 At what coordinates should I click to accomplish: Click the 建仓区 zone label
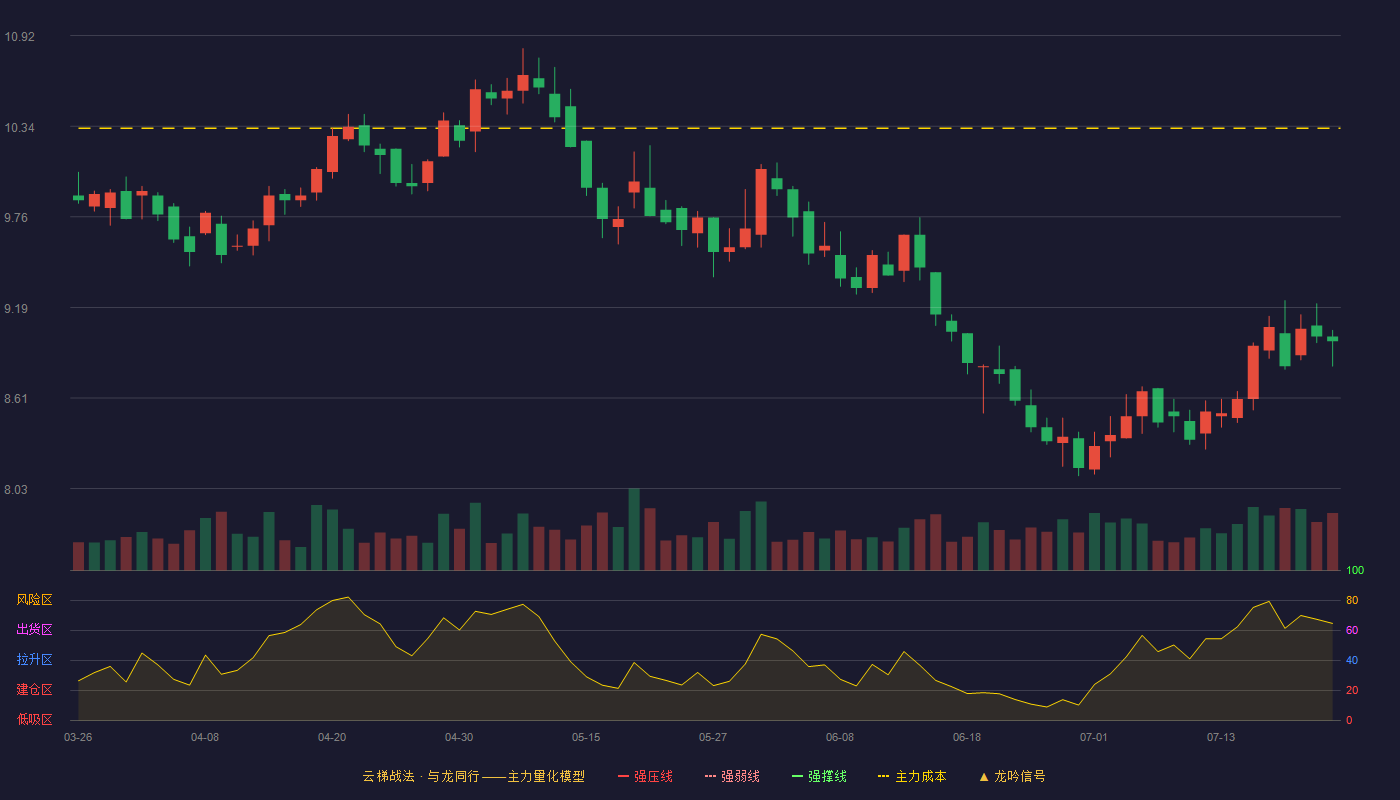pyautogui.click(x=34, y=690)
